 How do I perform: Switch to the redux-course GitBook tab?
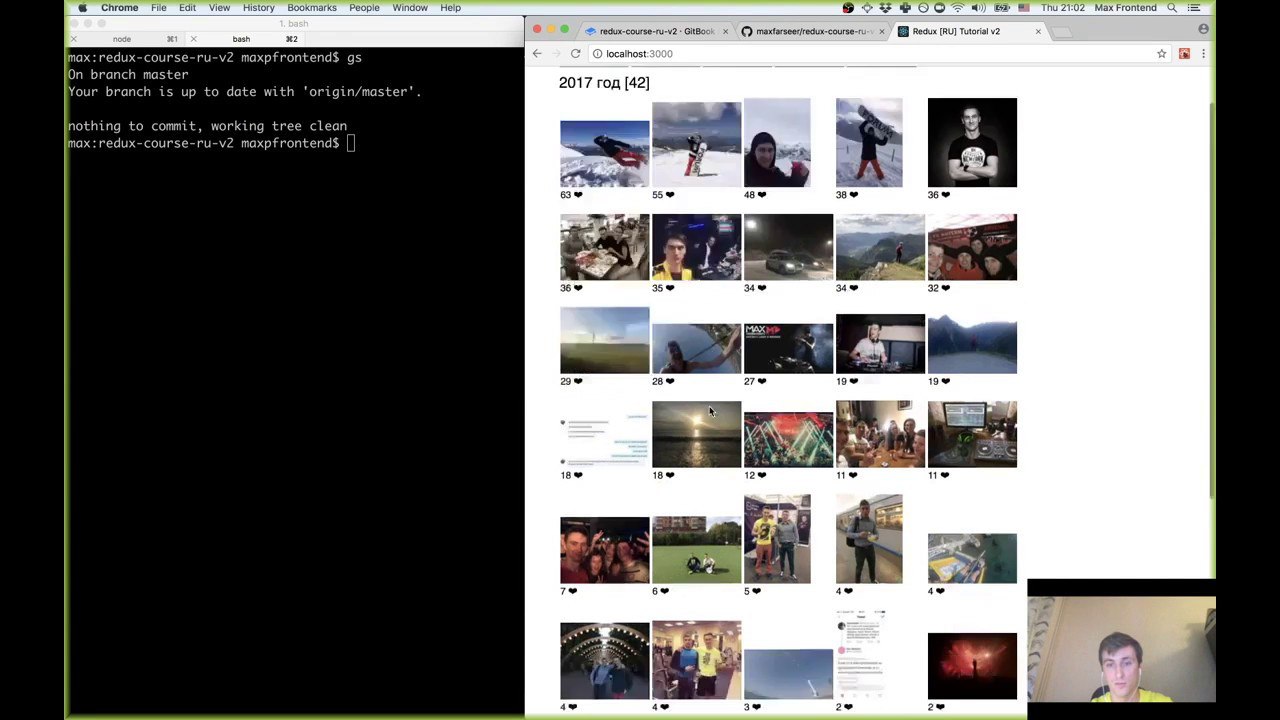tap(654, 31)
